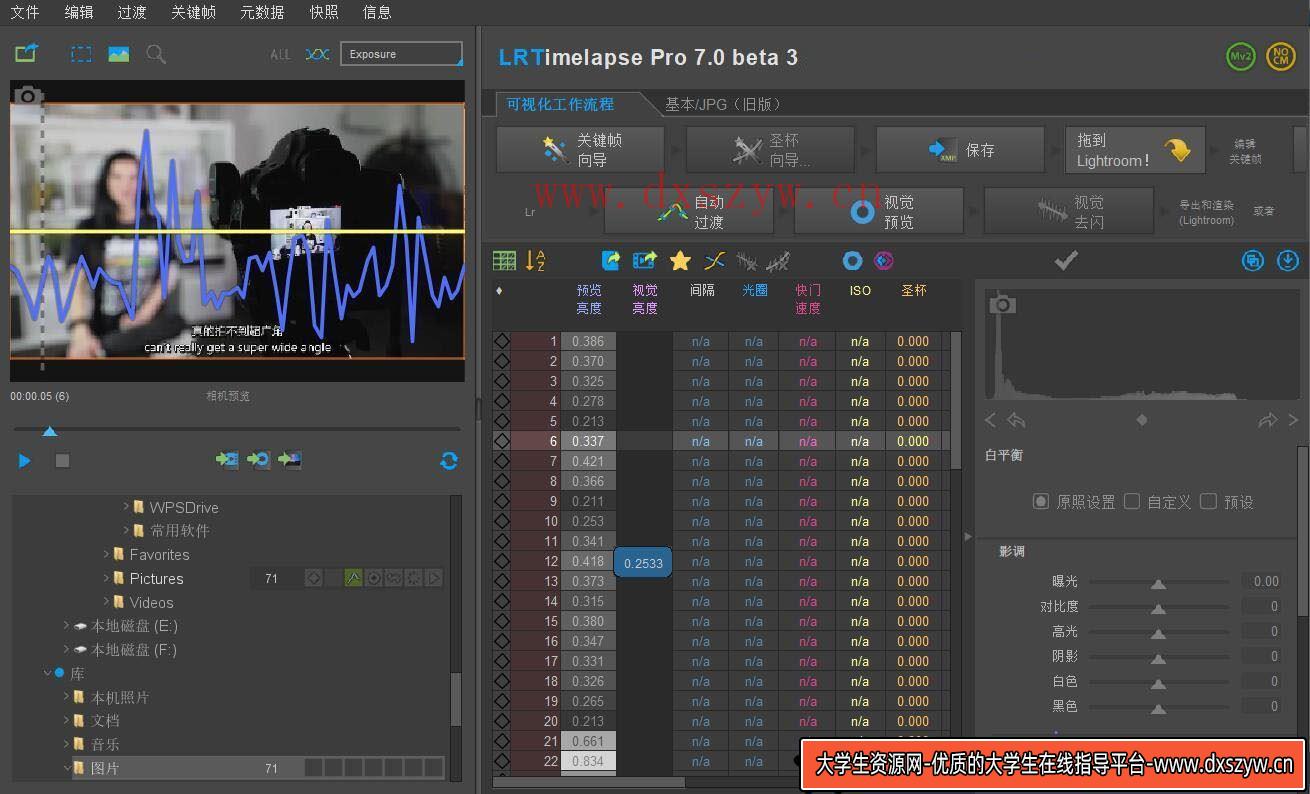The width and height of the screenshot is (1310, 794).
Task: Click the middle green-arrow reload icon under the preview
Action: click(x=259, y=460)
